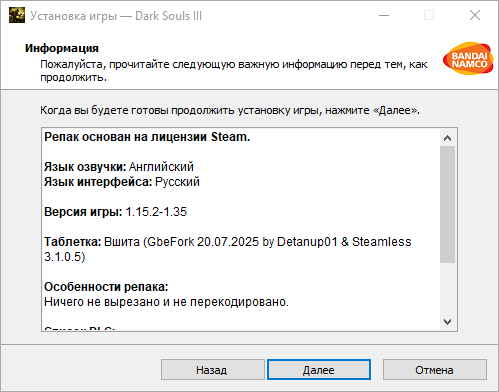
Task: Click the 'Таблетка: Вшита' line
Action: coord(228,249)
